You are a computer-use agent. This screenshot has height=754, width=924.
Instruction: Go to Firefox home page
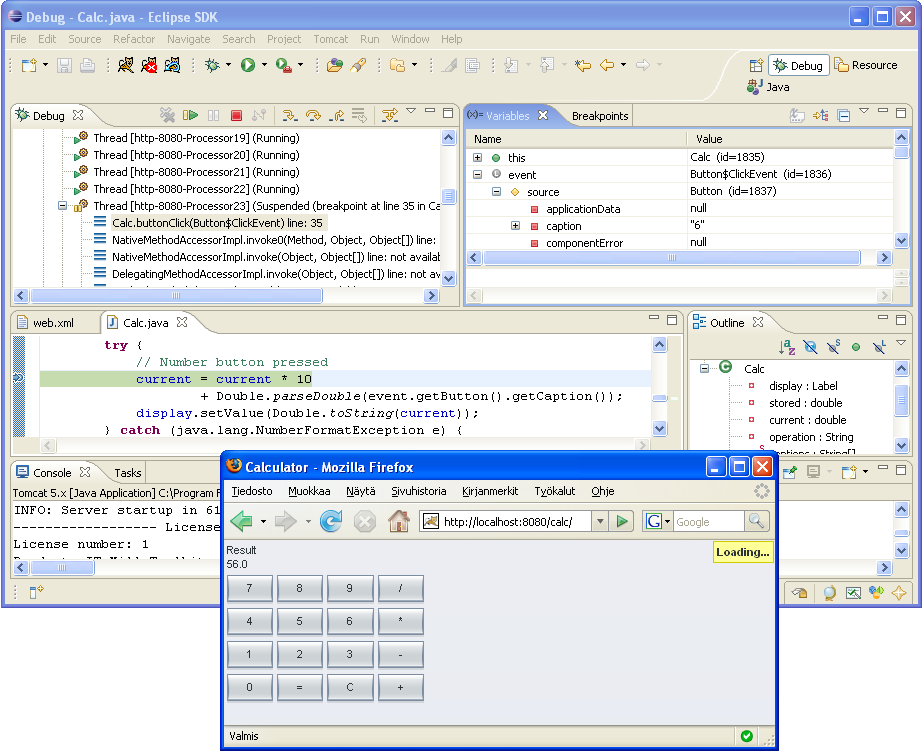point(398,521)
